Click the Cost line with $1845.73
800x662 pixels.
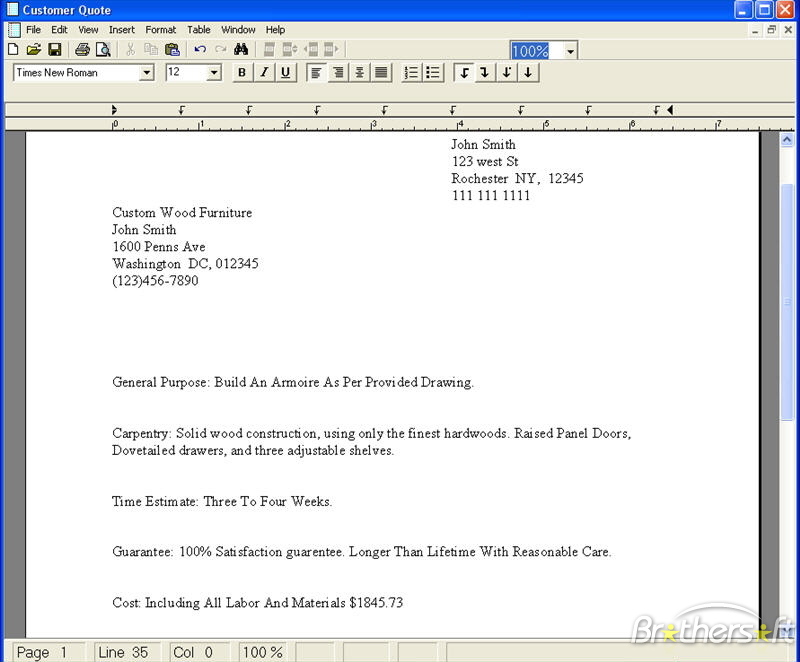pyautogui.click(x=258, y=603)
